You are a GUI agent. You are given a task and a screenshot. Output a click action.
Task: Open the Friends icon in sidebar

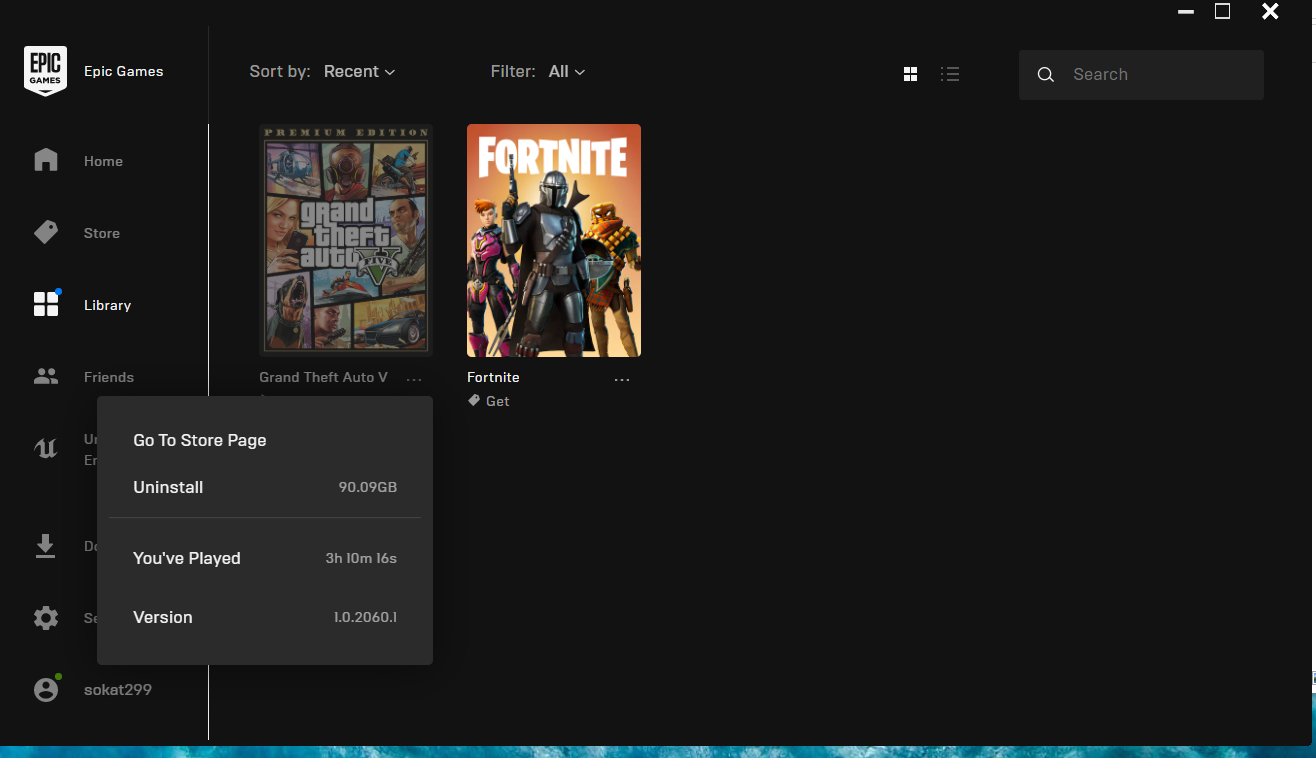pos(46,377)
